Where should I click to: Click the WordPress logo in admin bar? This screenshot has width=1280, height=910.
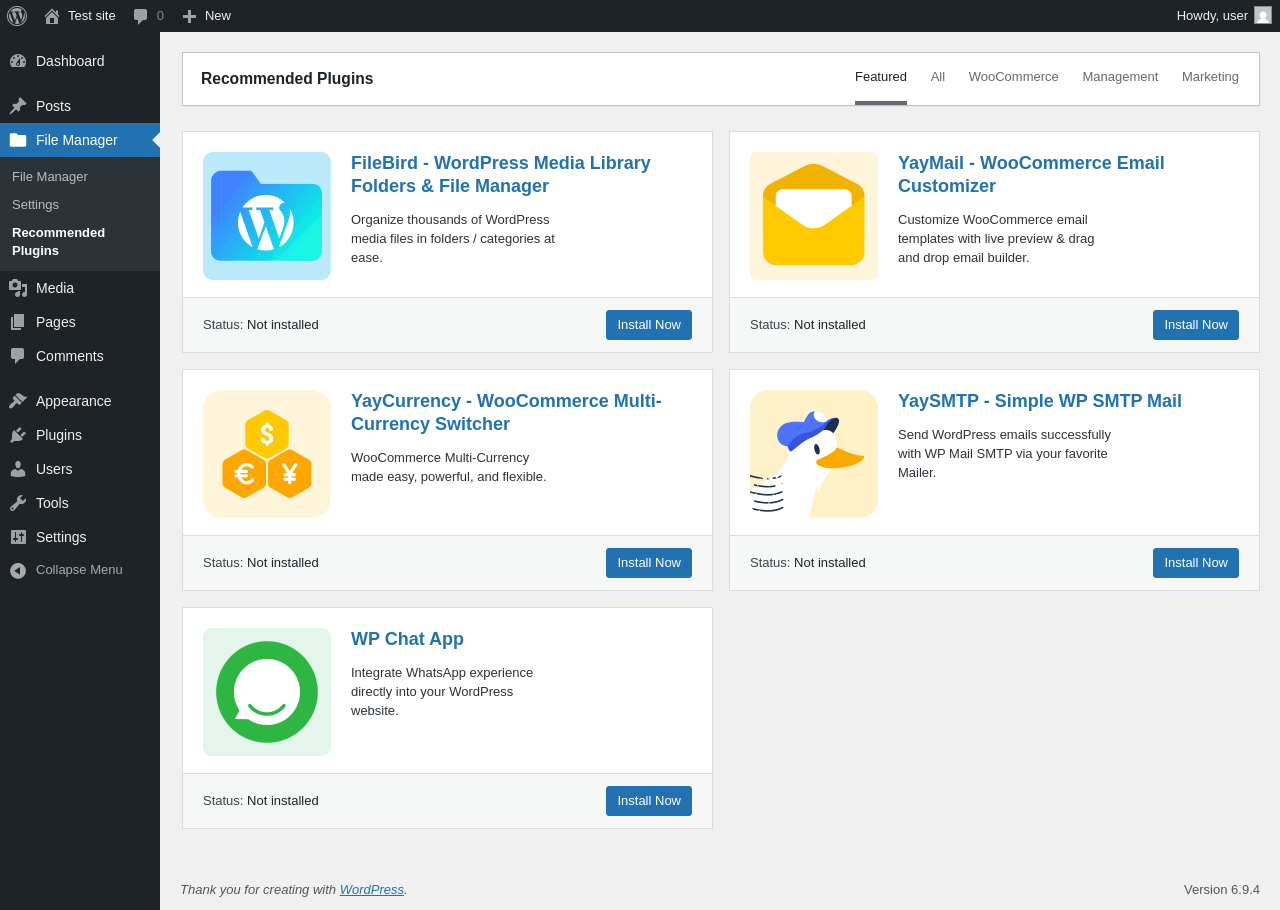click(x=17, y=16)
